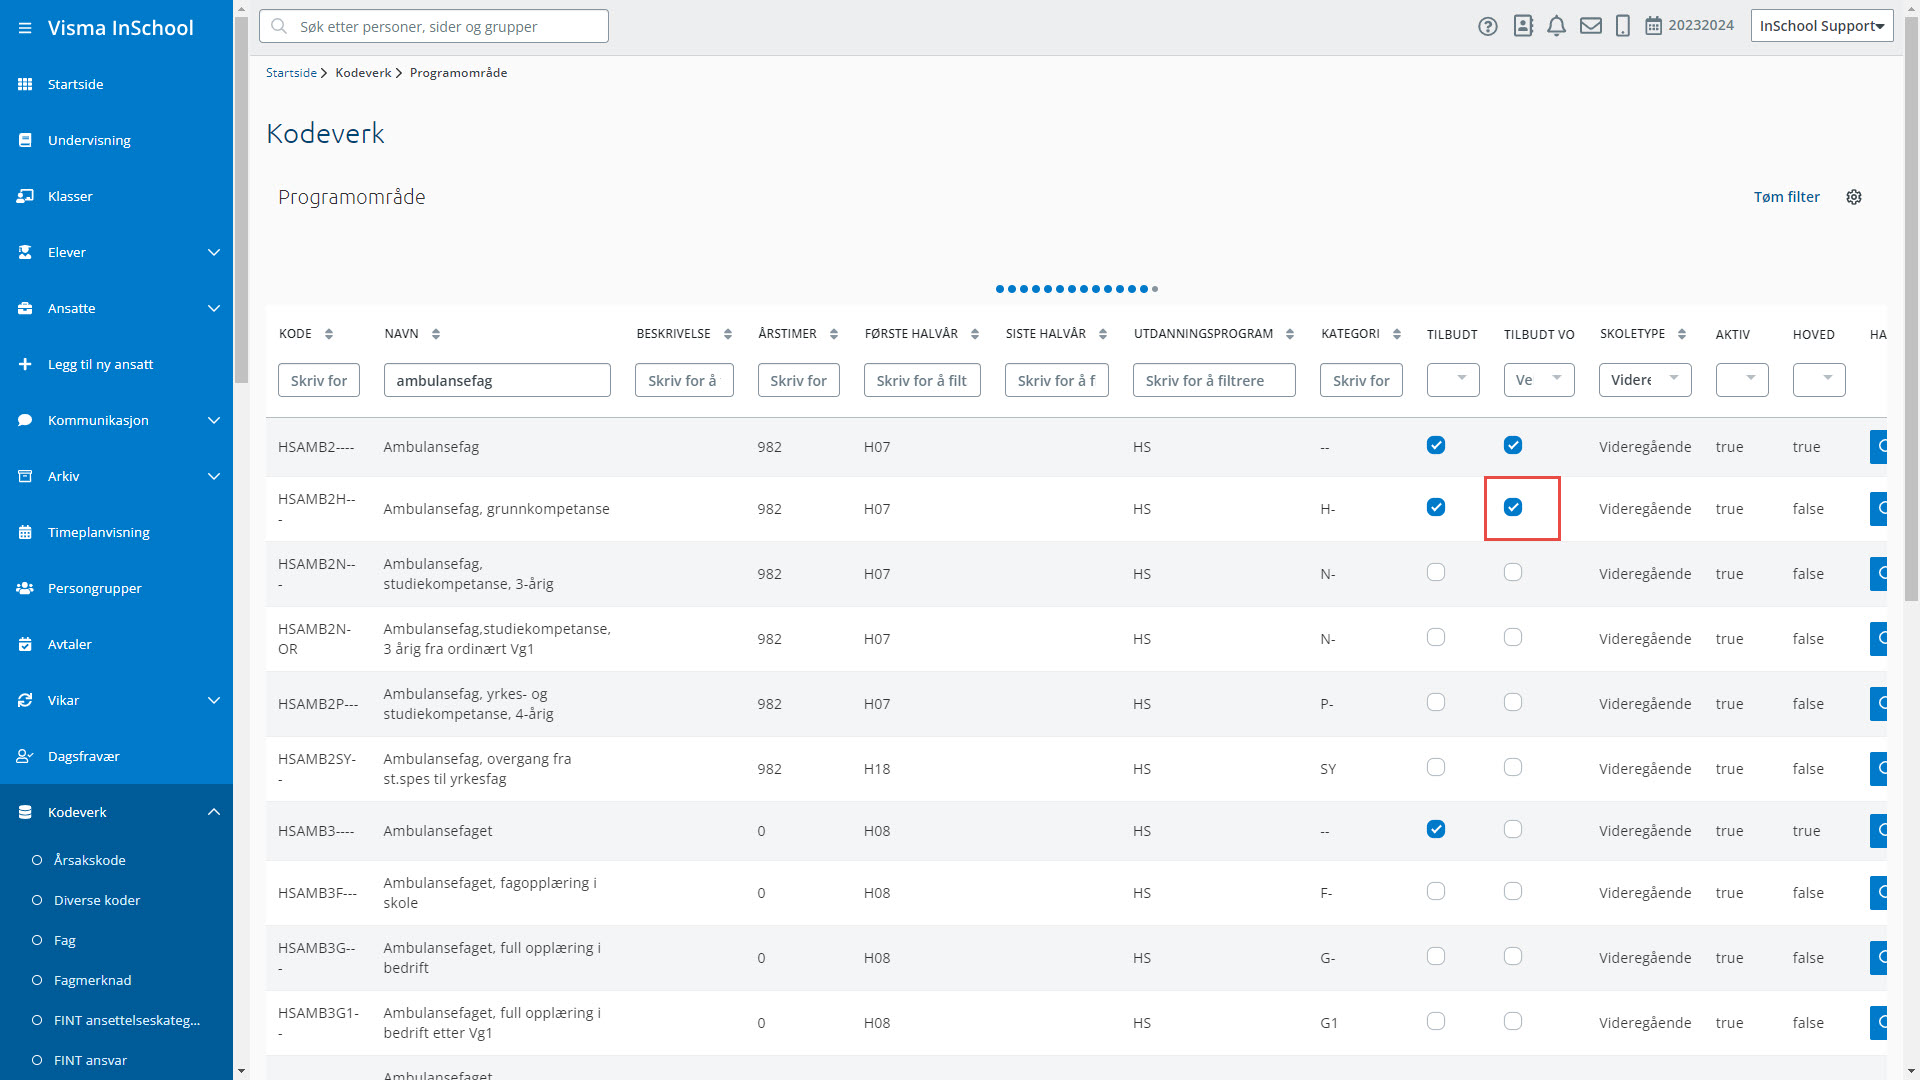Click the search magnifier icon

[280, 26]
